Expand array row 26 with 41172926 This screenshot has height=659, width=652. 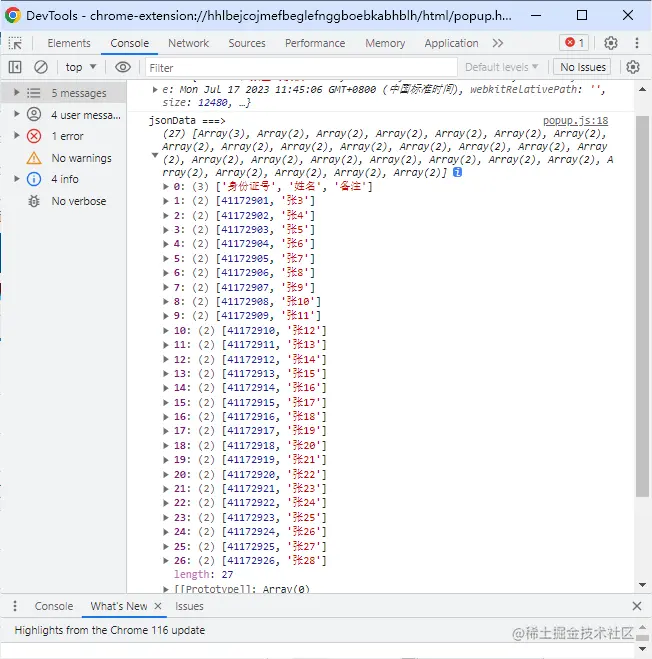click(166, 560)
